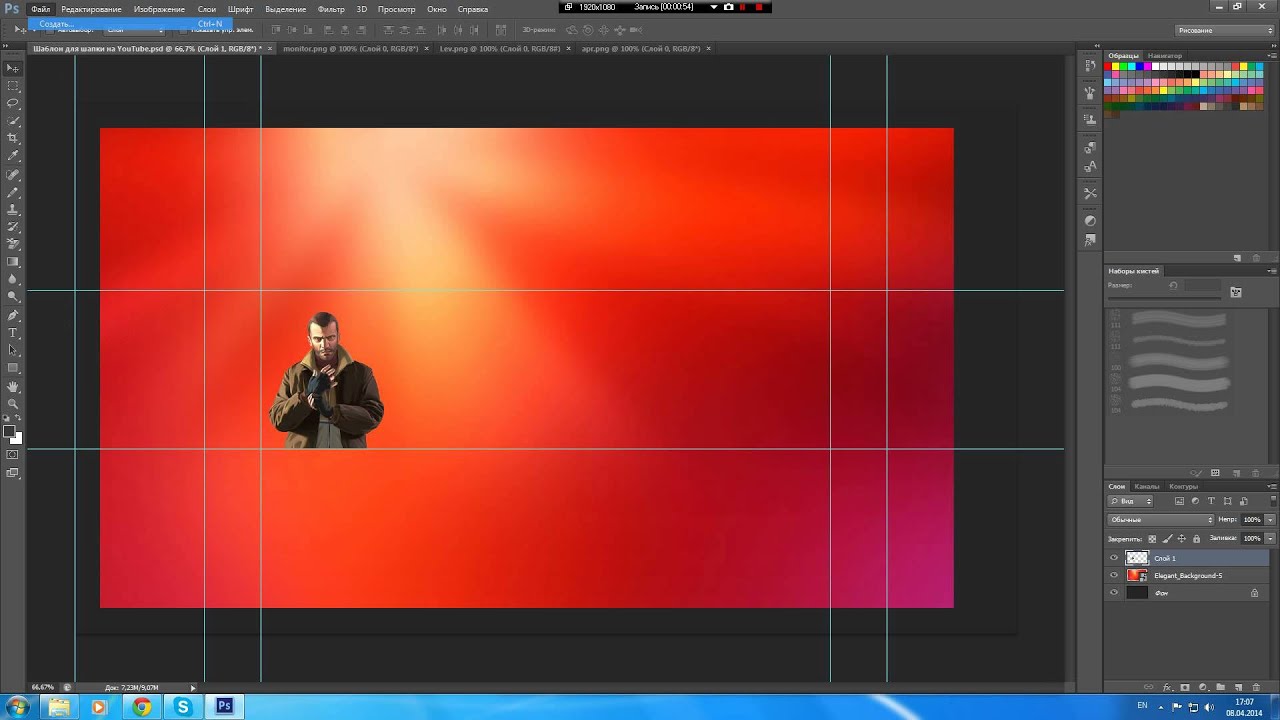1280x720 pixels.
Task: Select the Rectangle shape tool
Action: 13,367
